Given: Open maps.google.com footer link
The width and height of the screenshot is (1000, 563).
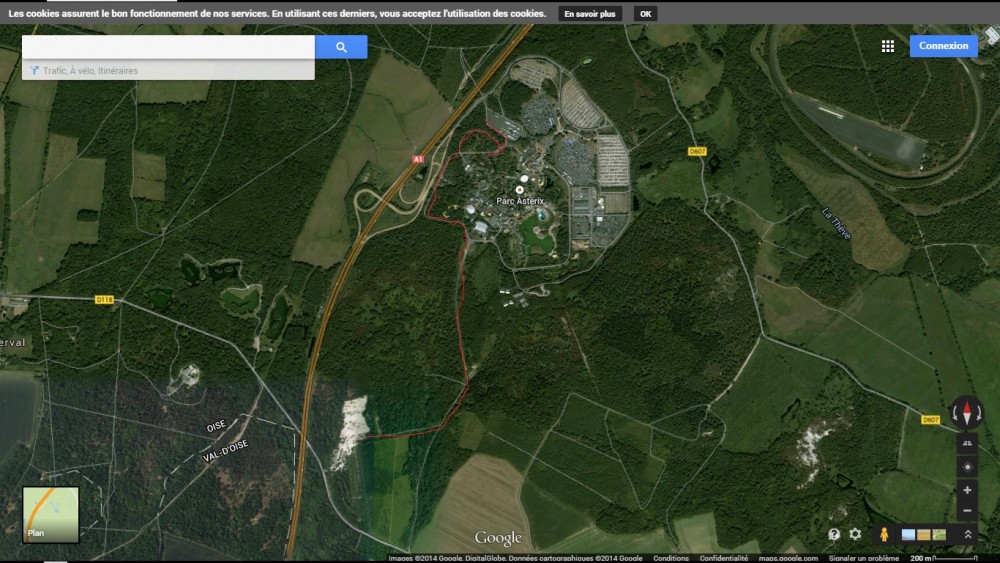Looking at the screenshot, I should pyautogui.click(x=788, y=558).
